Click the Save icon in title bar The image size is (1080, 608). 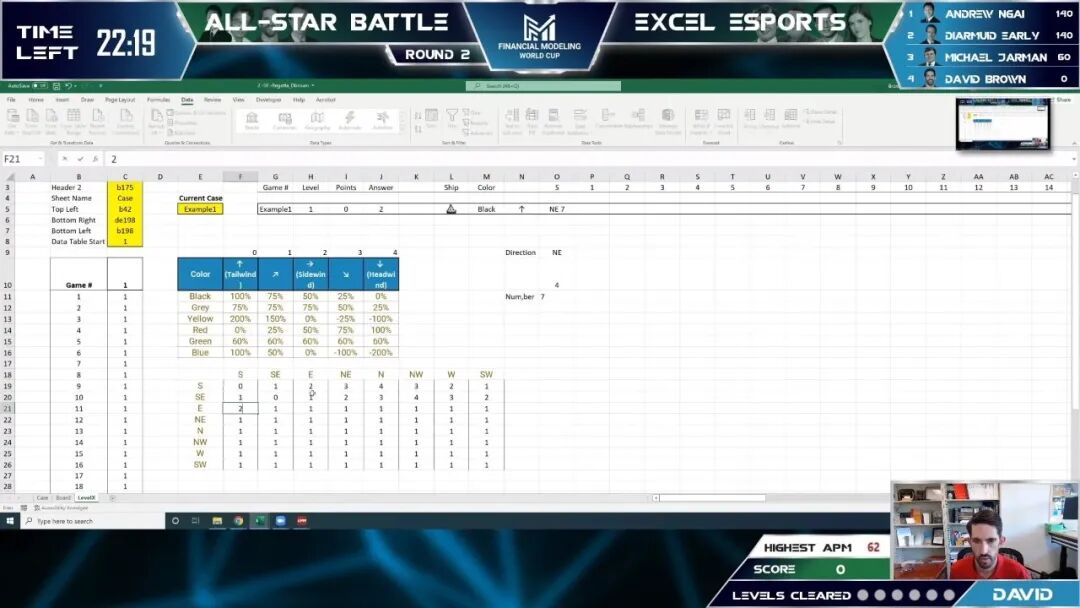[55, 86]
